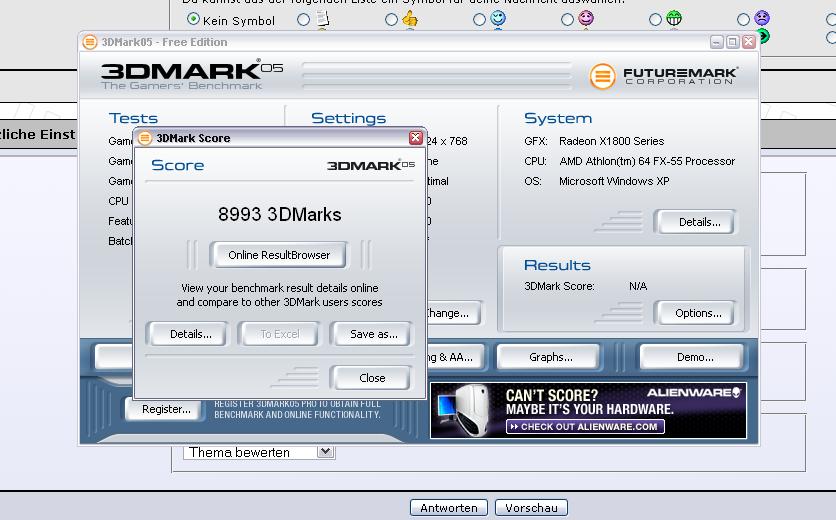Click the thumbs-up post icon

[410, 19]
